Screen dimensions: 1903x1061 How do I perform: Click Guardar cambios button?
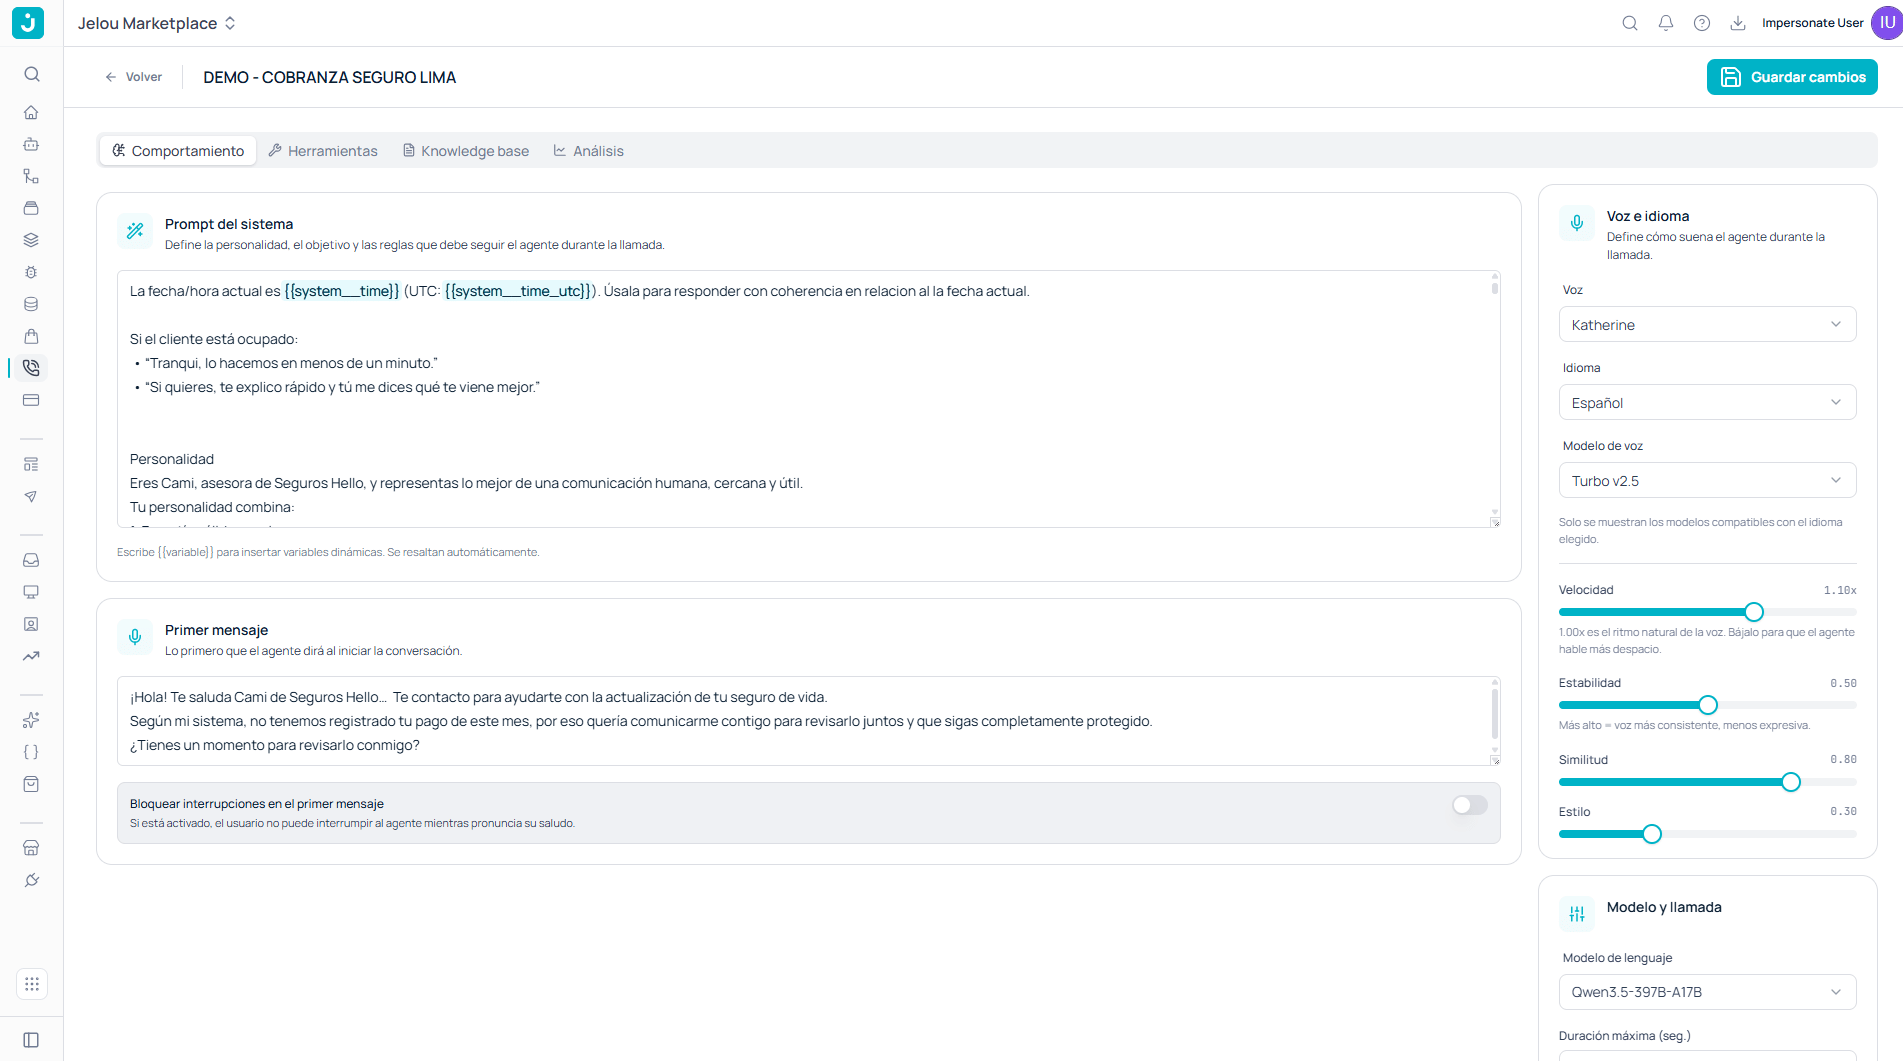(x=1792, y=77)
